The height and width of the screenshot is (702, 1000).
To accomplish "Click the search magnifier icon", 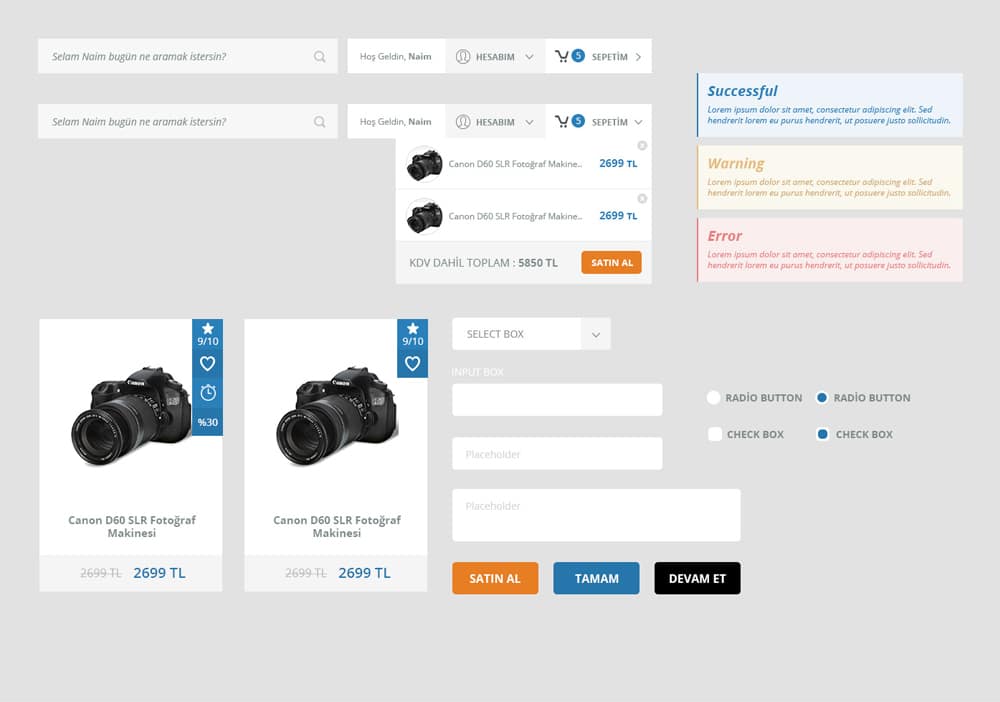I will pyautogui.click(x=320, y=56).
